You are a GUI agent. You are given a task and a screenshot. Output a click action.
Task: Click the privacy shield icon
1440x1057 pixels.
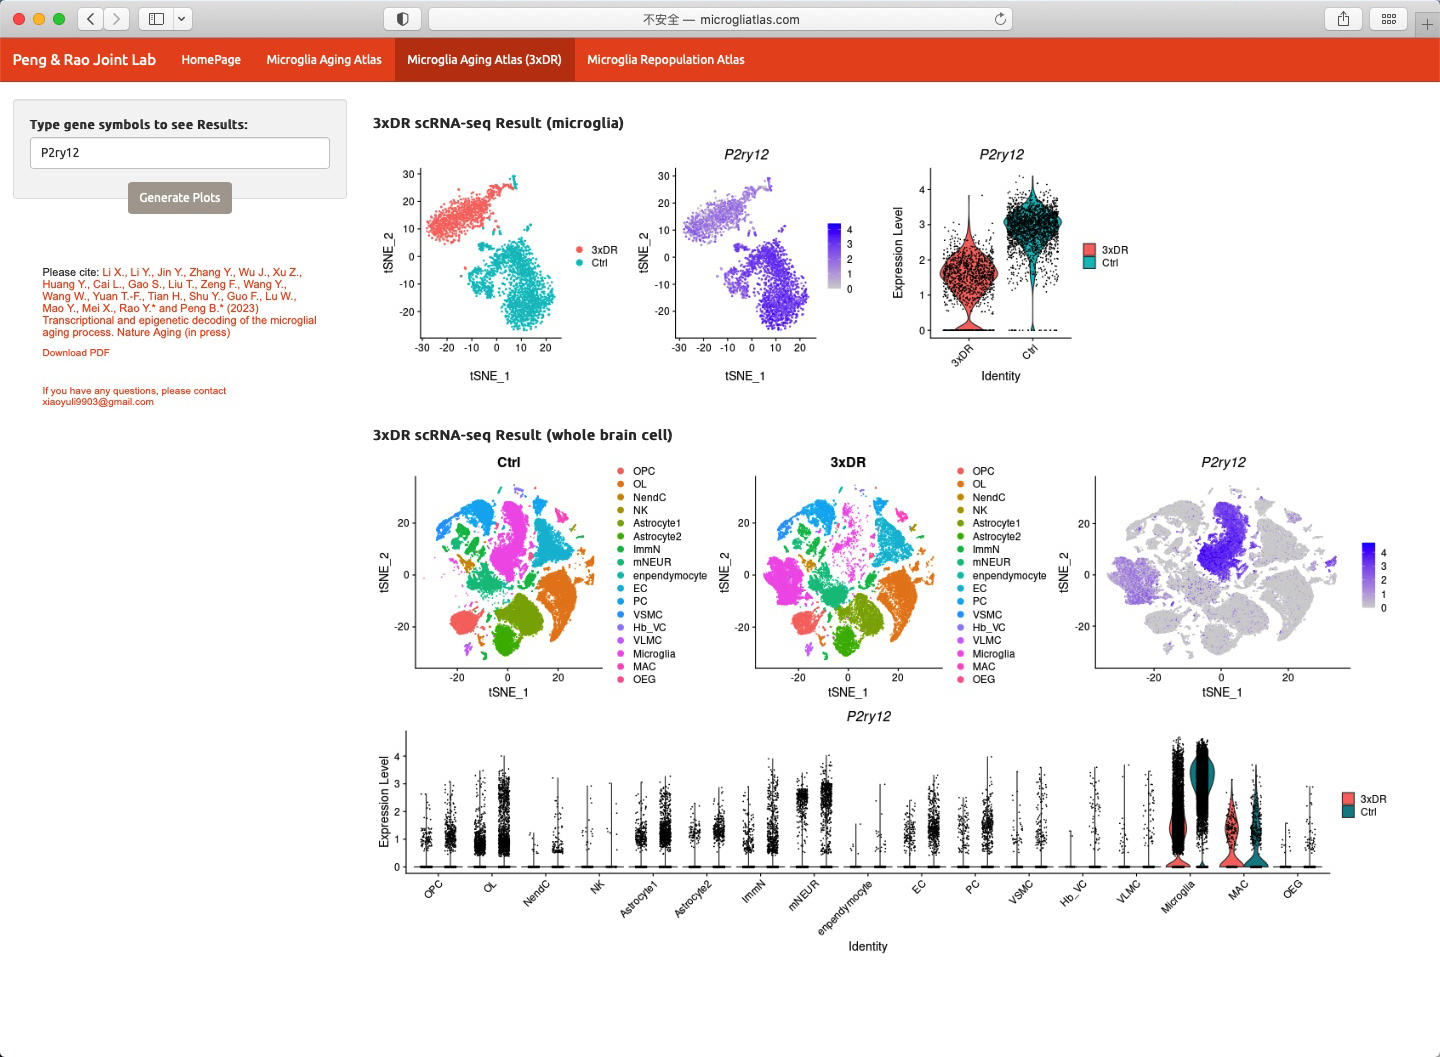point(402,19)
